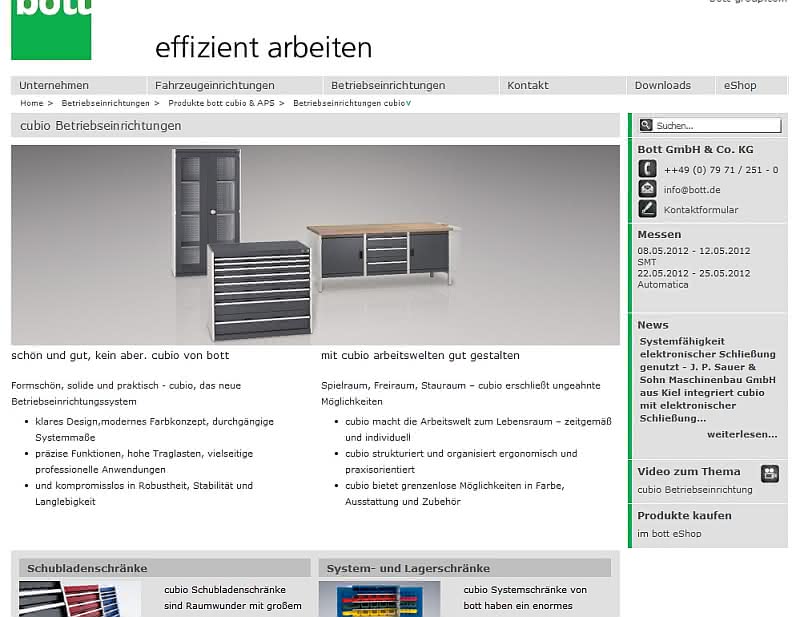Click the Betriebseinrichtungen breadcrumb
The image size is (800, 617).
(106, 103)
